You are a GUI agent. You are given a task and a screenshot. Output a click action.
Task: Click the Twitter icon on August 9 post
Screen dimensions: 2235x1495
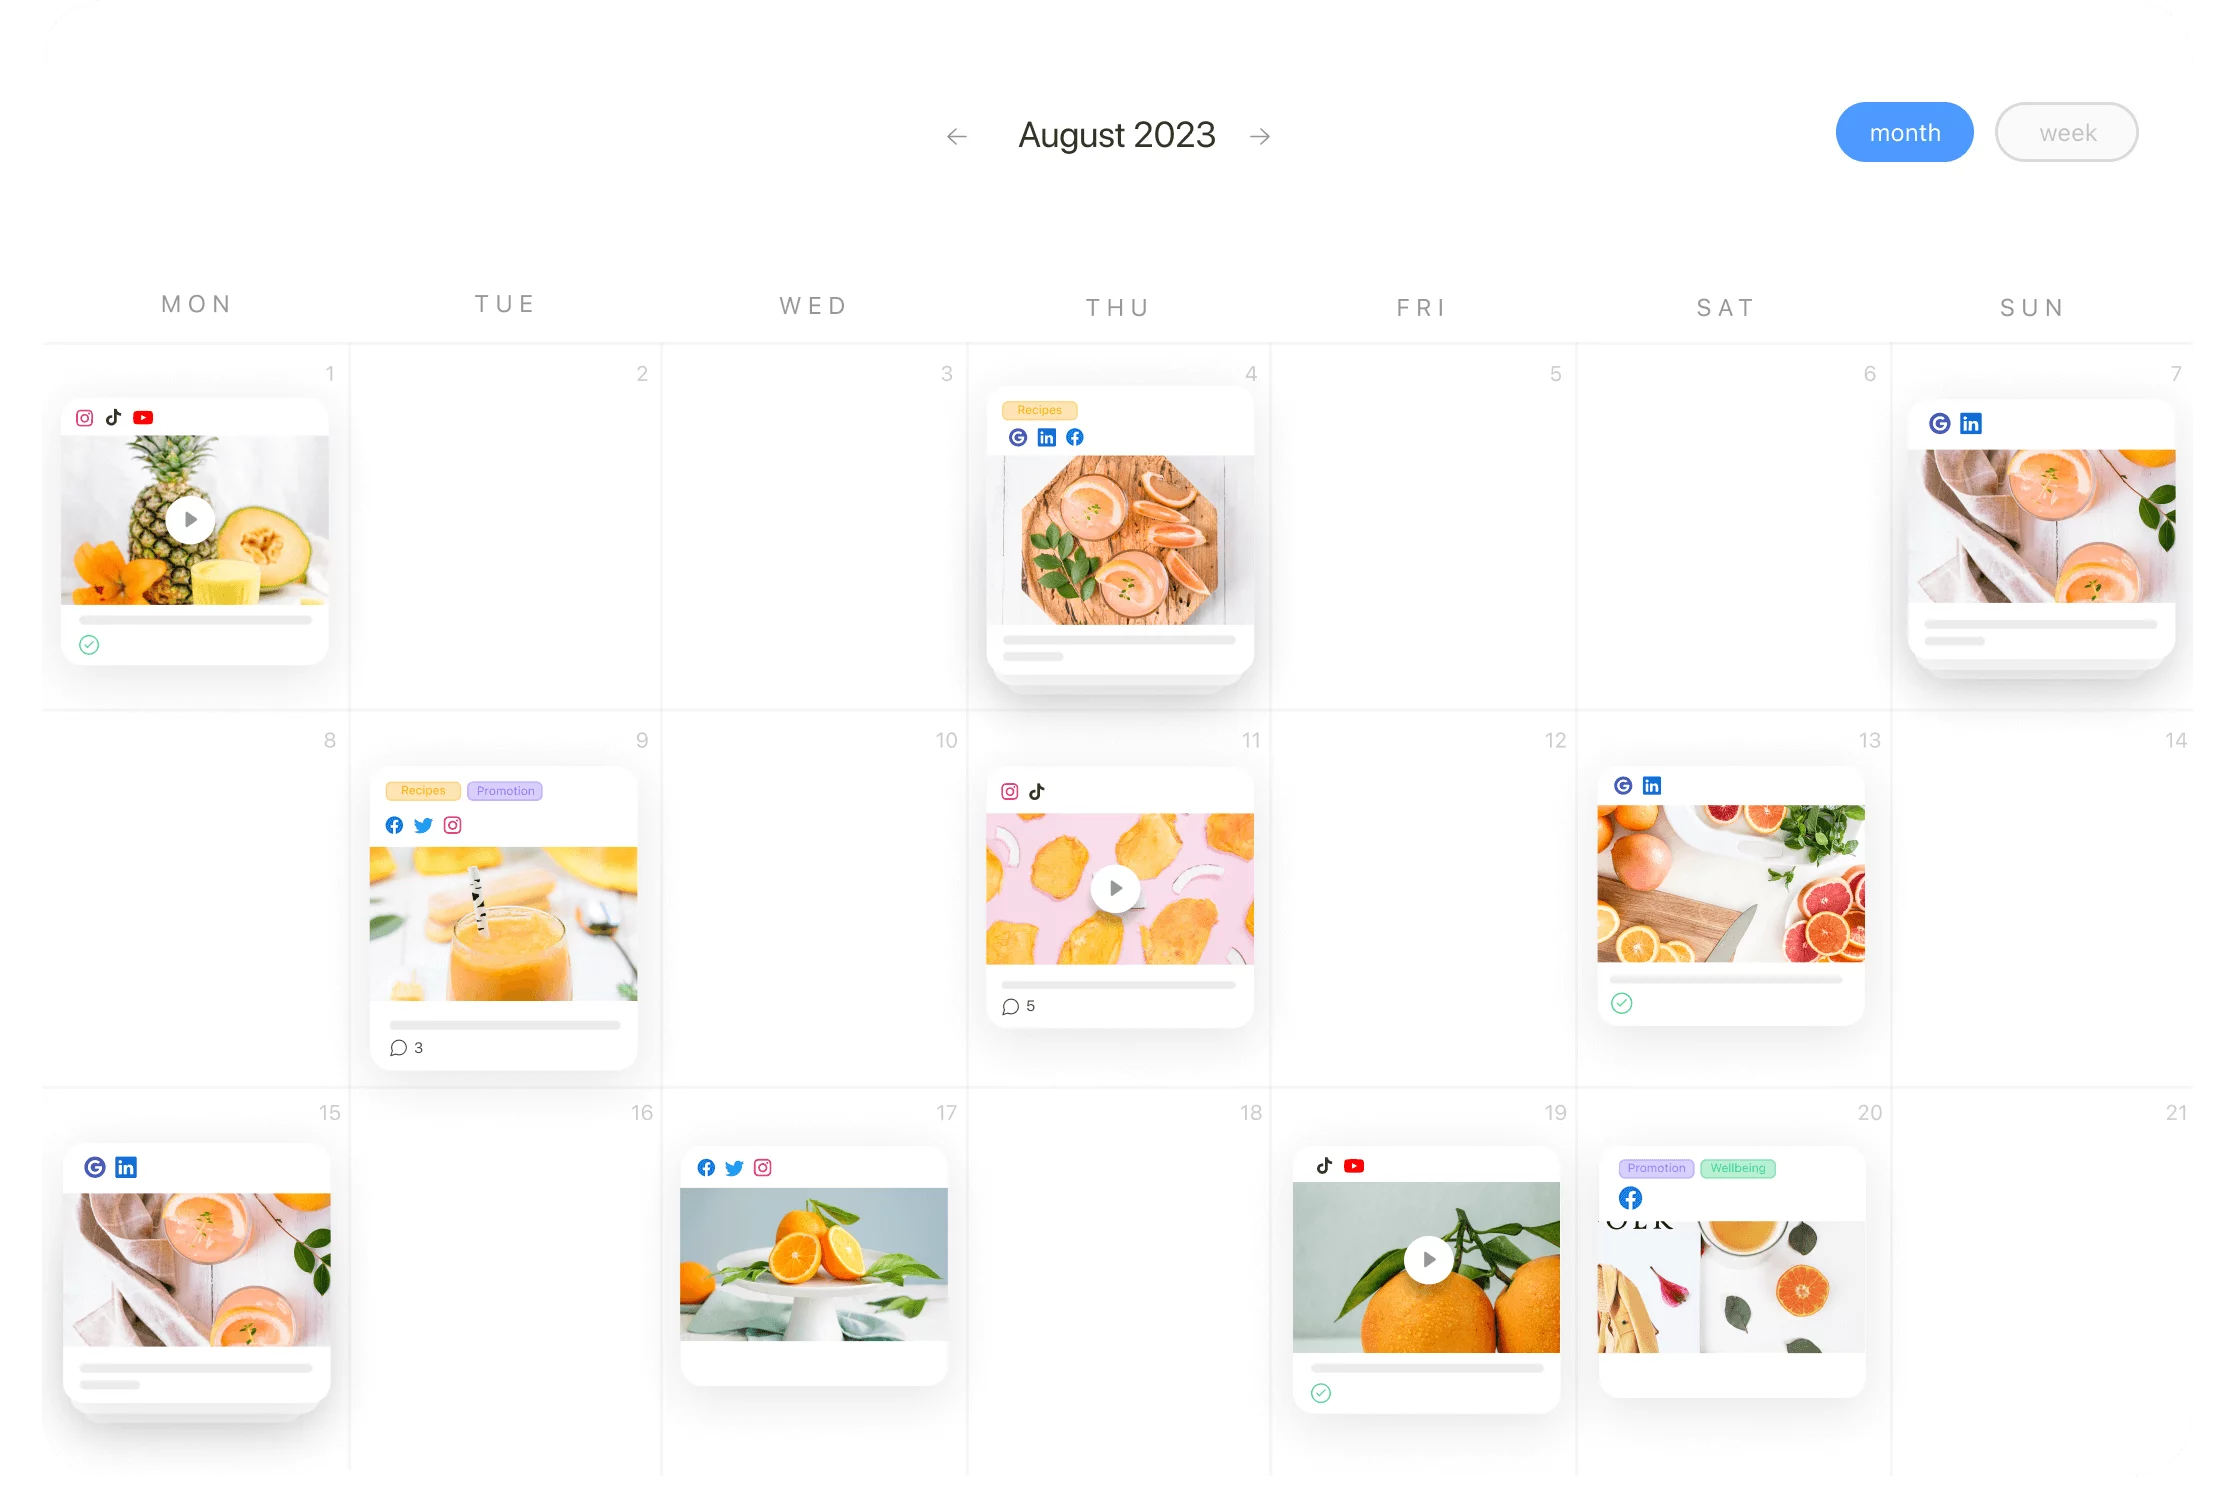coord(422,824)
